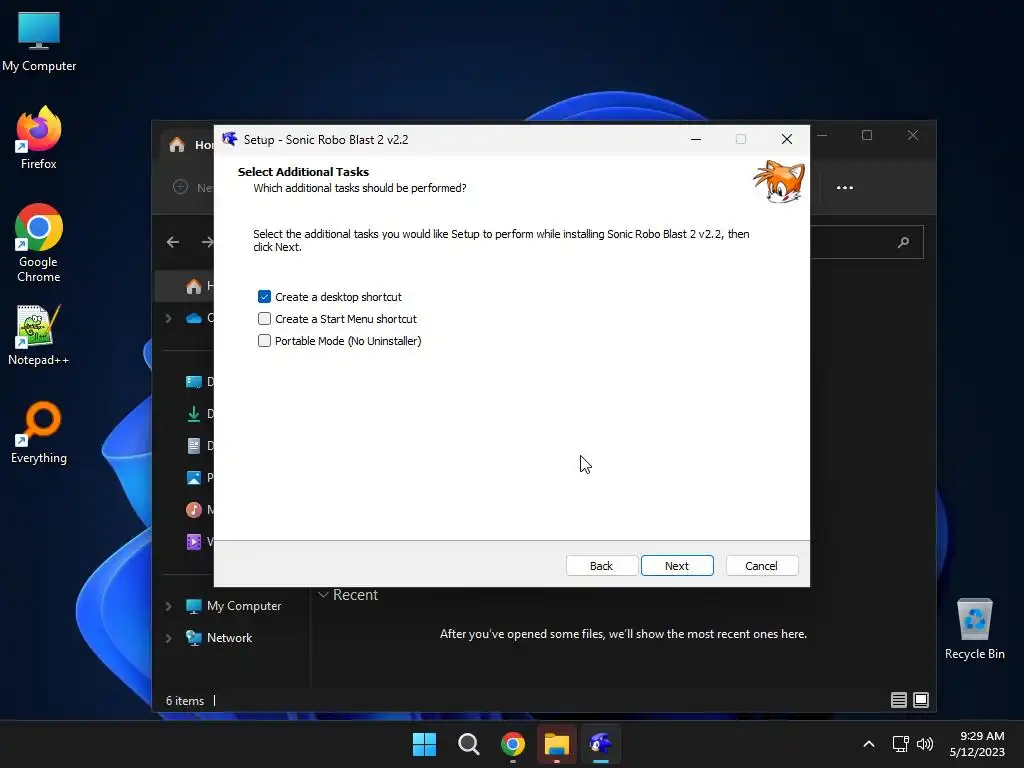1024x768 pixels.
Task: Open Music quick access icon in Explorer
Action: tap(193, 509)
